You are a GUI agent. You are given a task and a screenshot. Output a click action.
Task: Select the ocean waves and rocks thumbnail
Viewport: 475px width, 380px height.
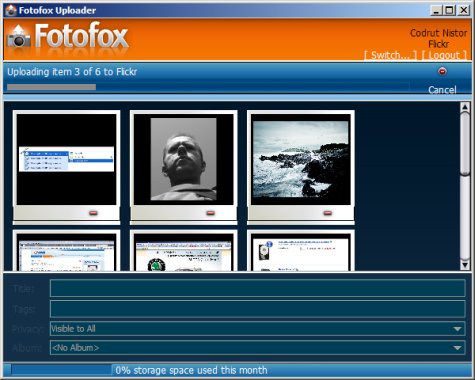click(301, 159)
